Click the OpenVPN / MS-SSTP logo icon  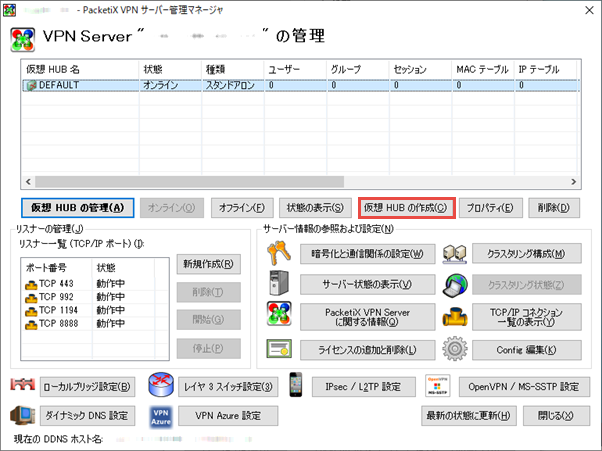click(x=438, y=386)
